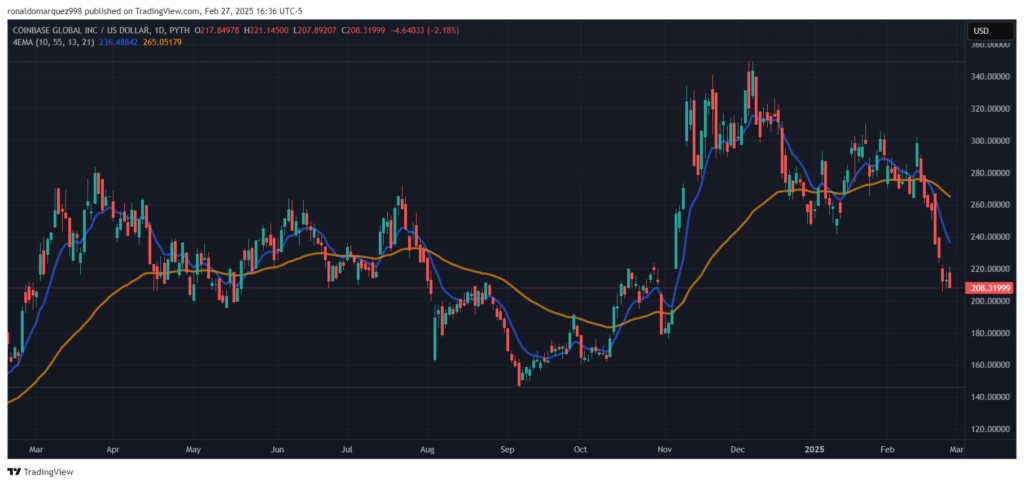Click the current price label 208.31999
Viewport: 1024px width, 484px height.
click(x=988, y=288)
